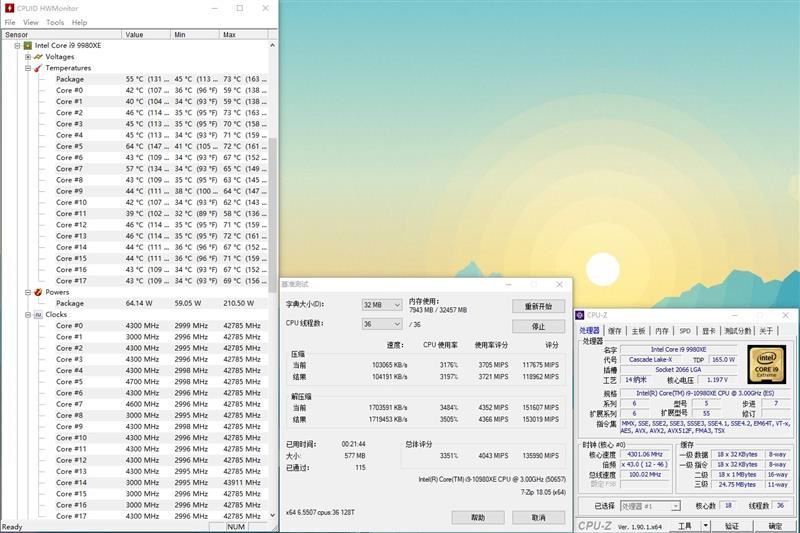Screen dimensions: 800x533
Task: Click the HWMonitor red app icon in title bar
Action: click(x=9, y=8)
